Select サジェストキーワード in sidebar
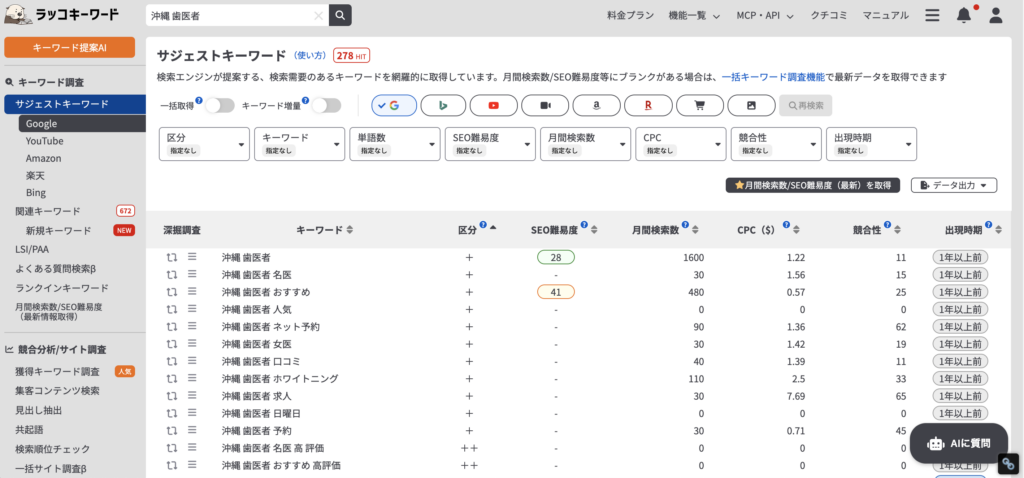The width and height of the screenshot is (1024, 478). point(75,104)
